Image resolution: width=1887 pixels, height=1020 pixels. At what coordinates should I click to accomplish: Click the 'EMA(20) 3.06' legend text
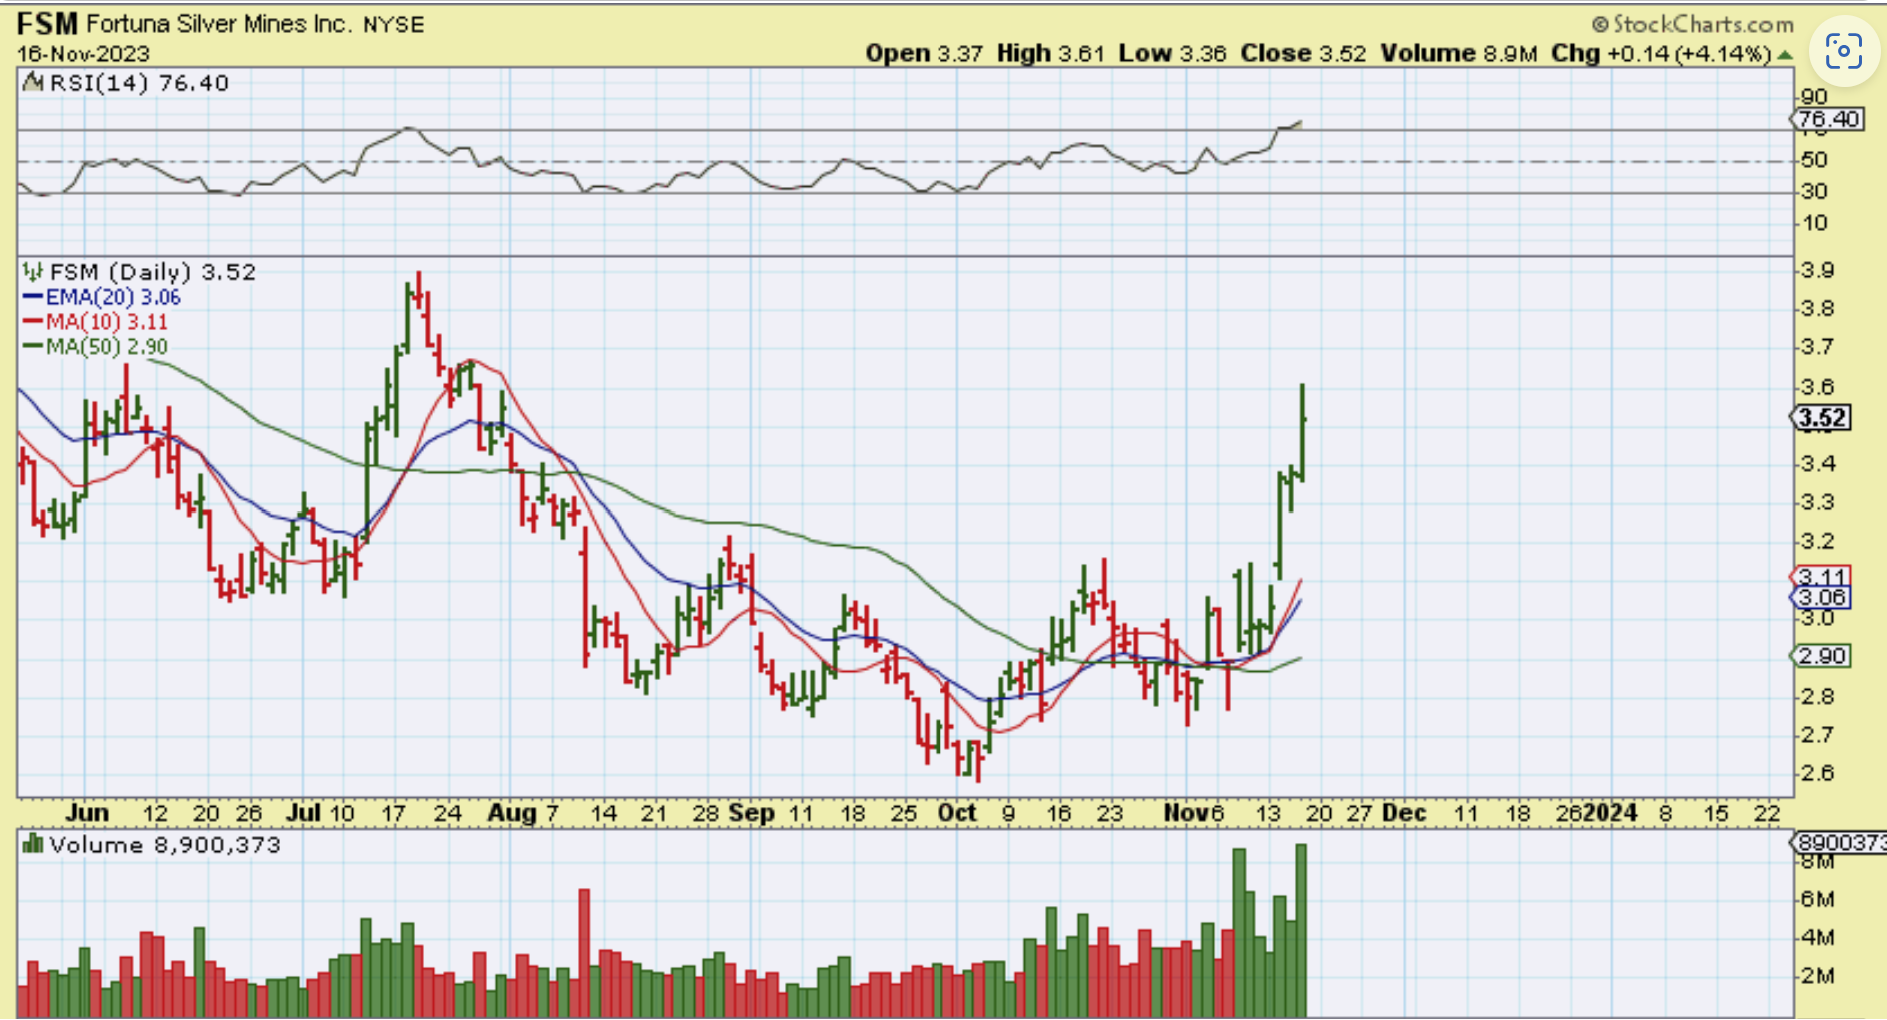113,297
